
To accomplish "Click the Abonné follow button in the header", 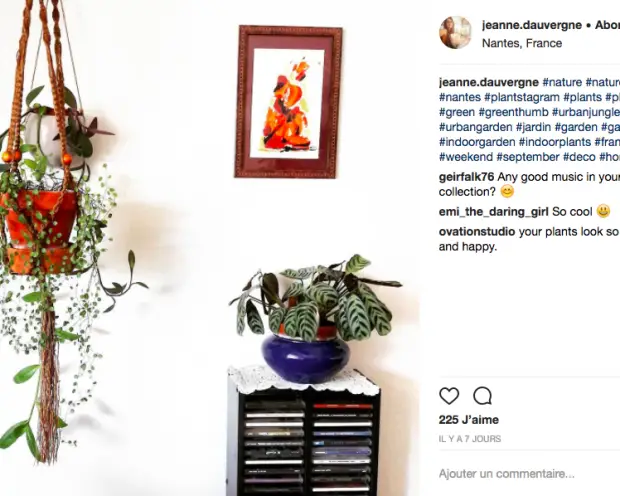I will pyautogui.click(x=607, y=25).
